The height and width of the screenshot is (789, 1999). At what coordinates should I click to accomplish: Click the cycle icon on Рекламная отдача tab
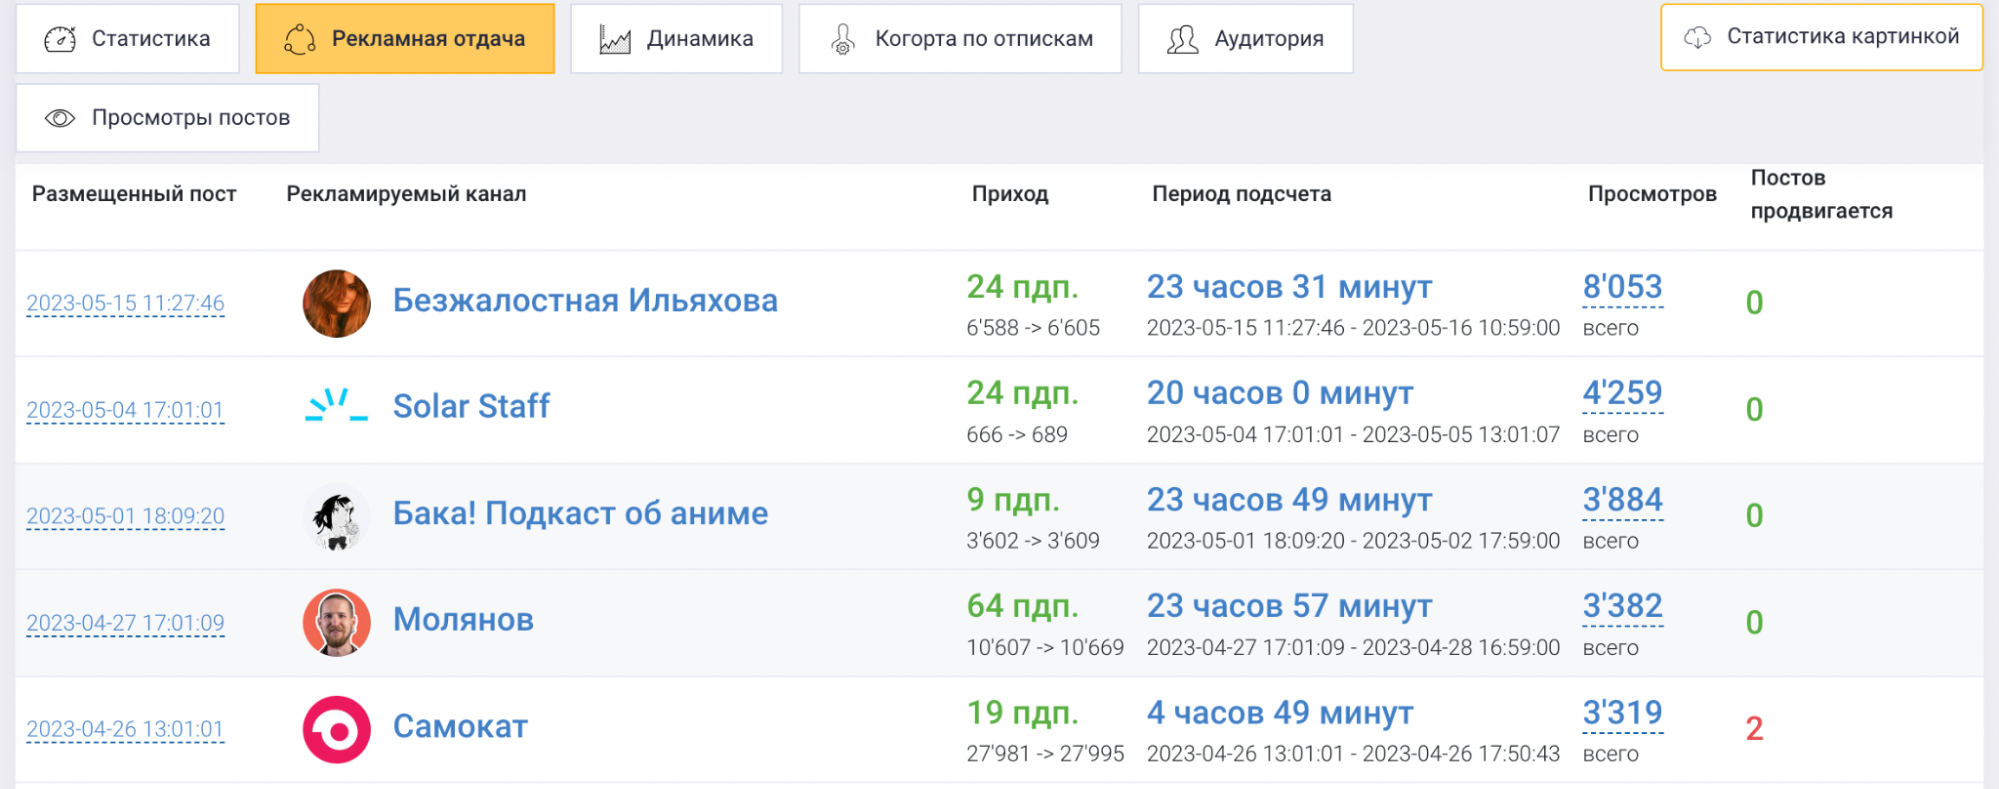(x=300, y=39)
